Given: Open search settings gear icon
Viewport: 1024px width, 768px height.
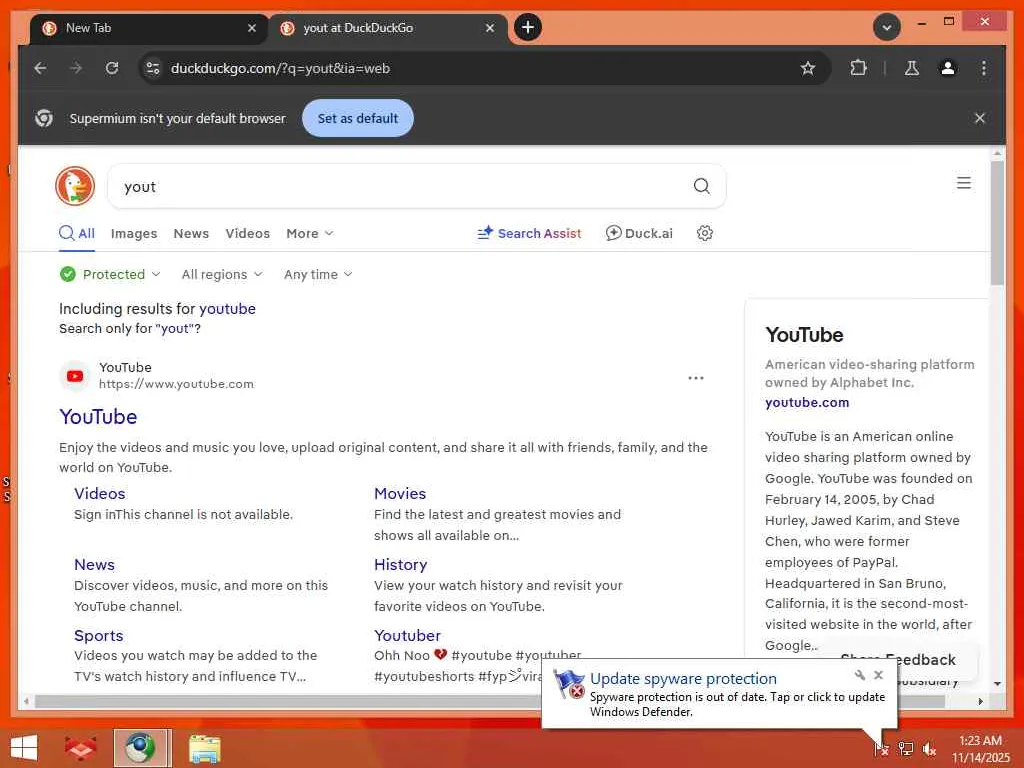Looking at the screenshot, I should pos(704,233).
